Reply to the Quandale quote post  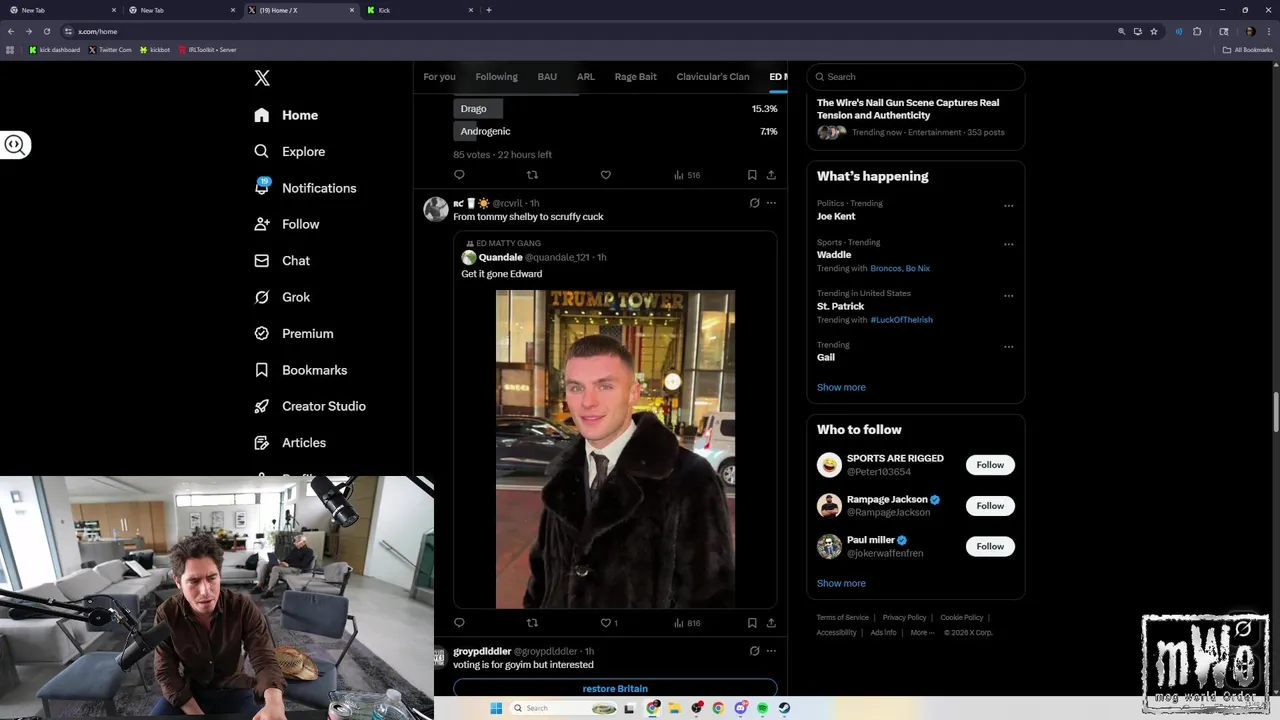click(459, 623)
